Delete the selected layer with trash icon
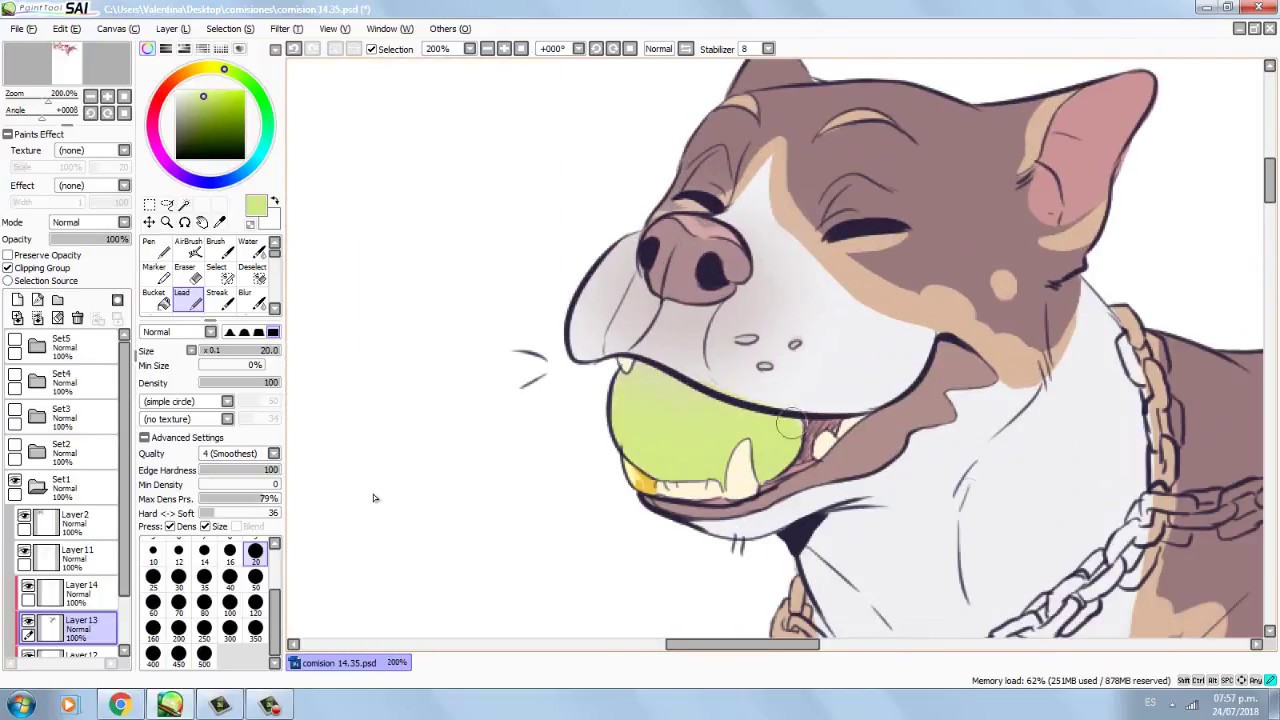The height and width of the screenshot is (720, 1280). click(77, 318)
